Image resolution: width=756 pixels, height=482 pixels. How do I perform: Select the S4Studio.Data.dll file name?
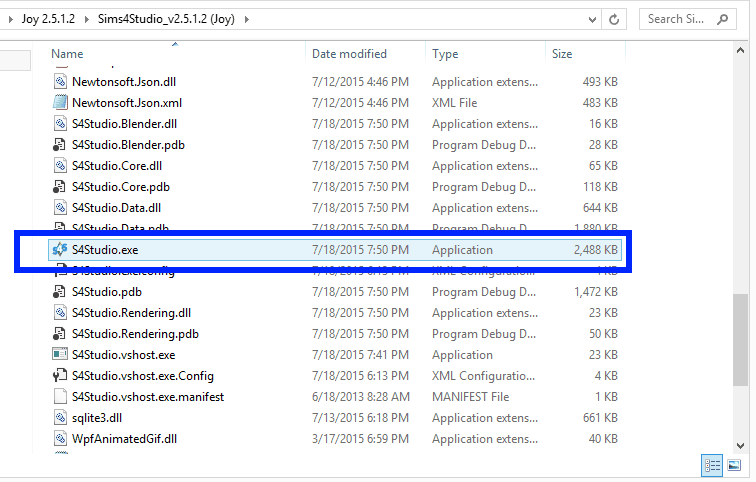(116, 208)
